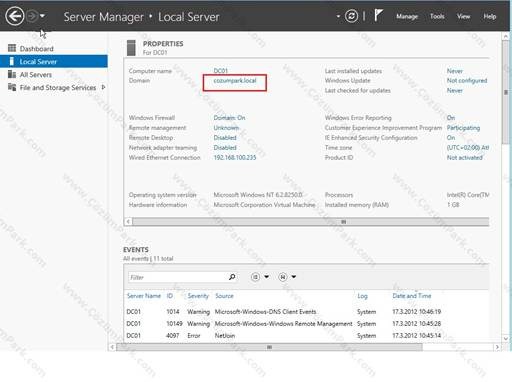The image size is (512, 382).
Task: Click Remote Desktop Disabled link
Action: tap(225, 138)
